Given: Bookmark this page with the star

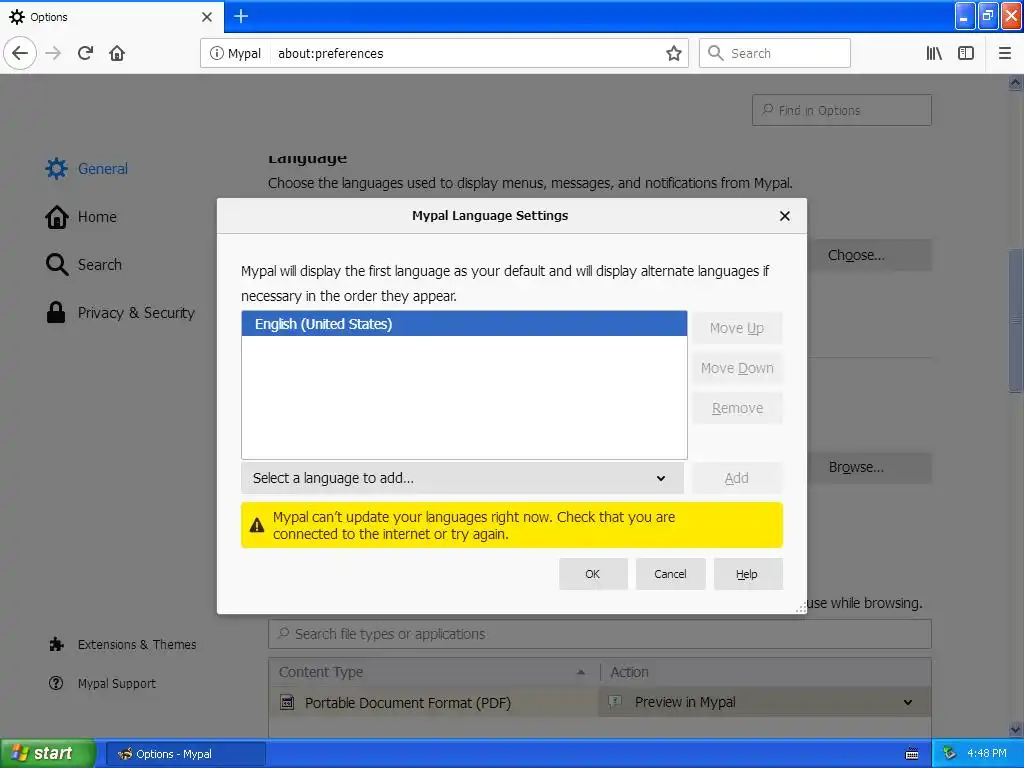Looking at the screenshot, I should click(x=673, y=53).
